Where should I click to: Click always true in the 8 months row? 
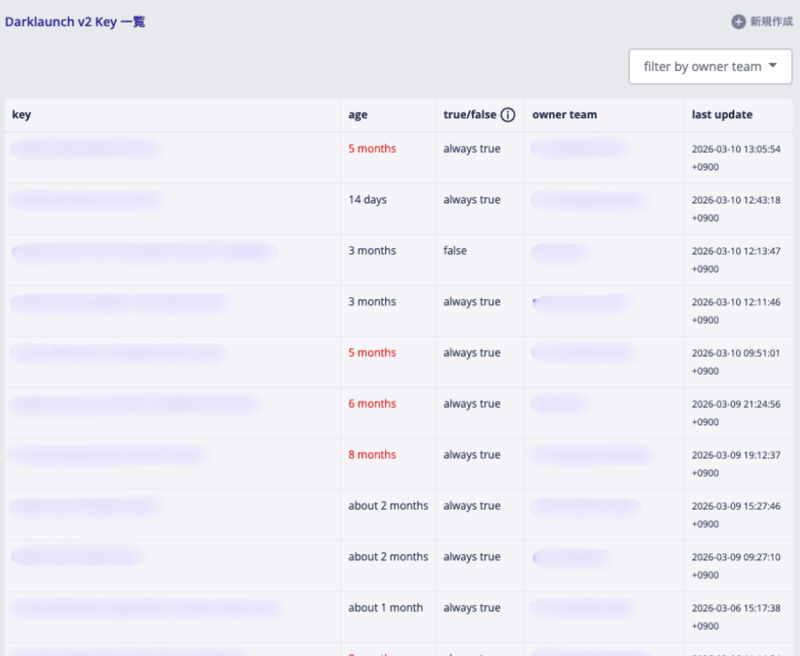[471, 455]
